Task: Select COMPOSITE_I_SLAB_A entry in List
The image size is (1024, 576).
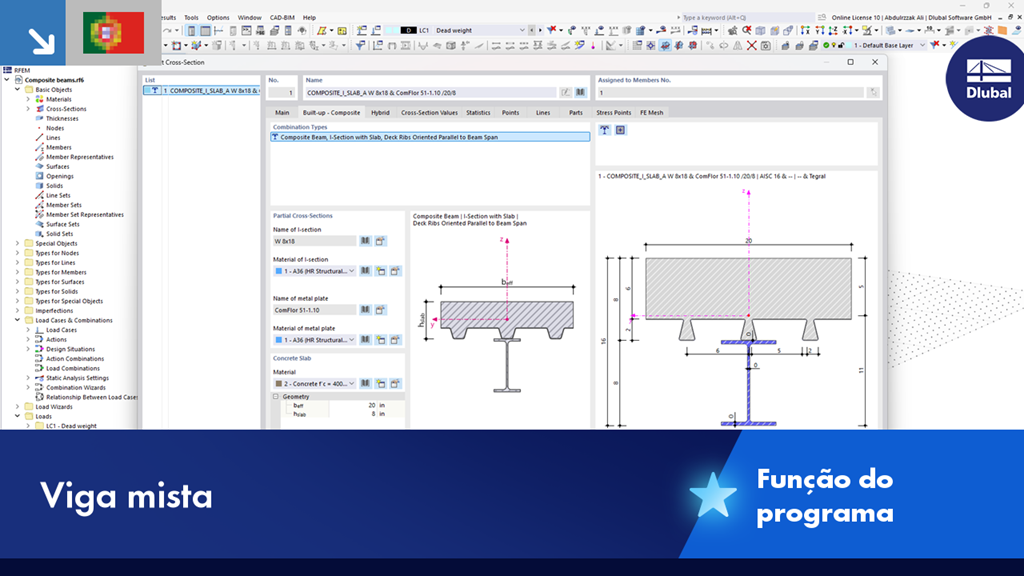Action: [201, 91]
